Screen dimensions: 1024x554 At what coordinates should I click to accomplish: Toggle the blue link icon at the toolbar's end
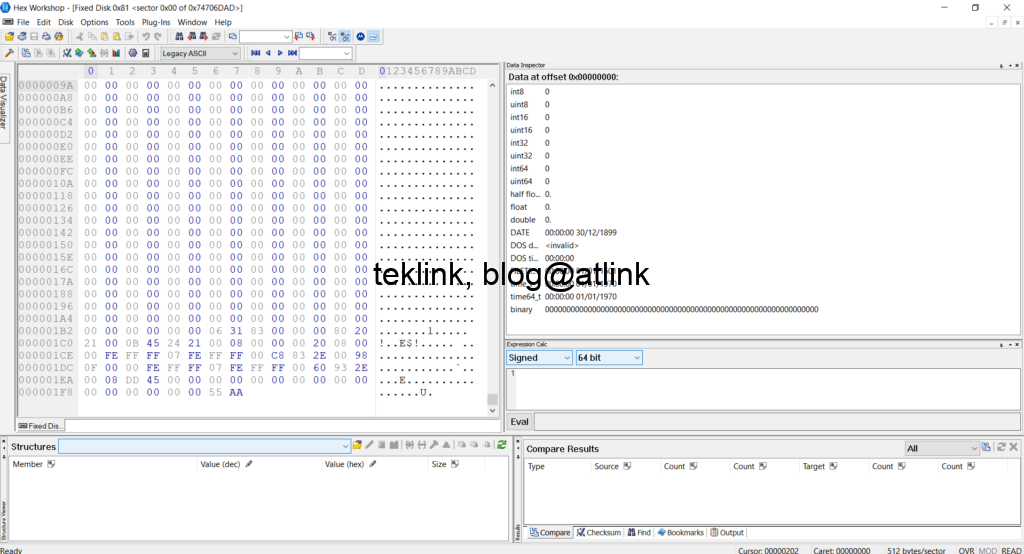click(373, 37)
